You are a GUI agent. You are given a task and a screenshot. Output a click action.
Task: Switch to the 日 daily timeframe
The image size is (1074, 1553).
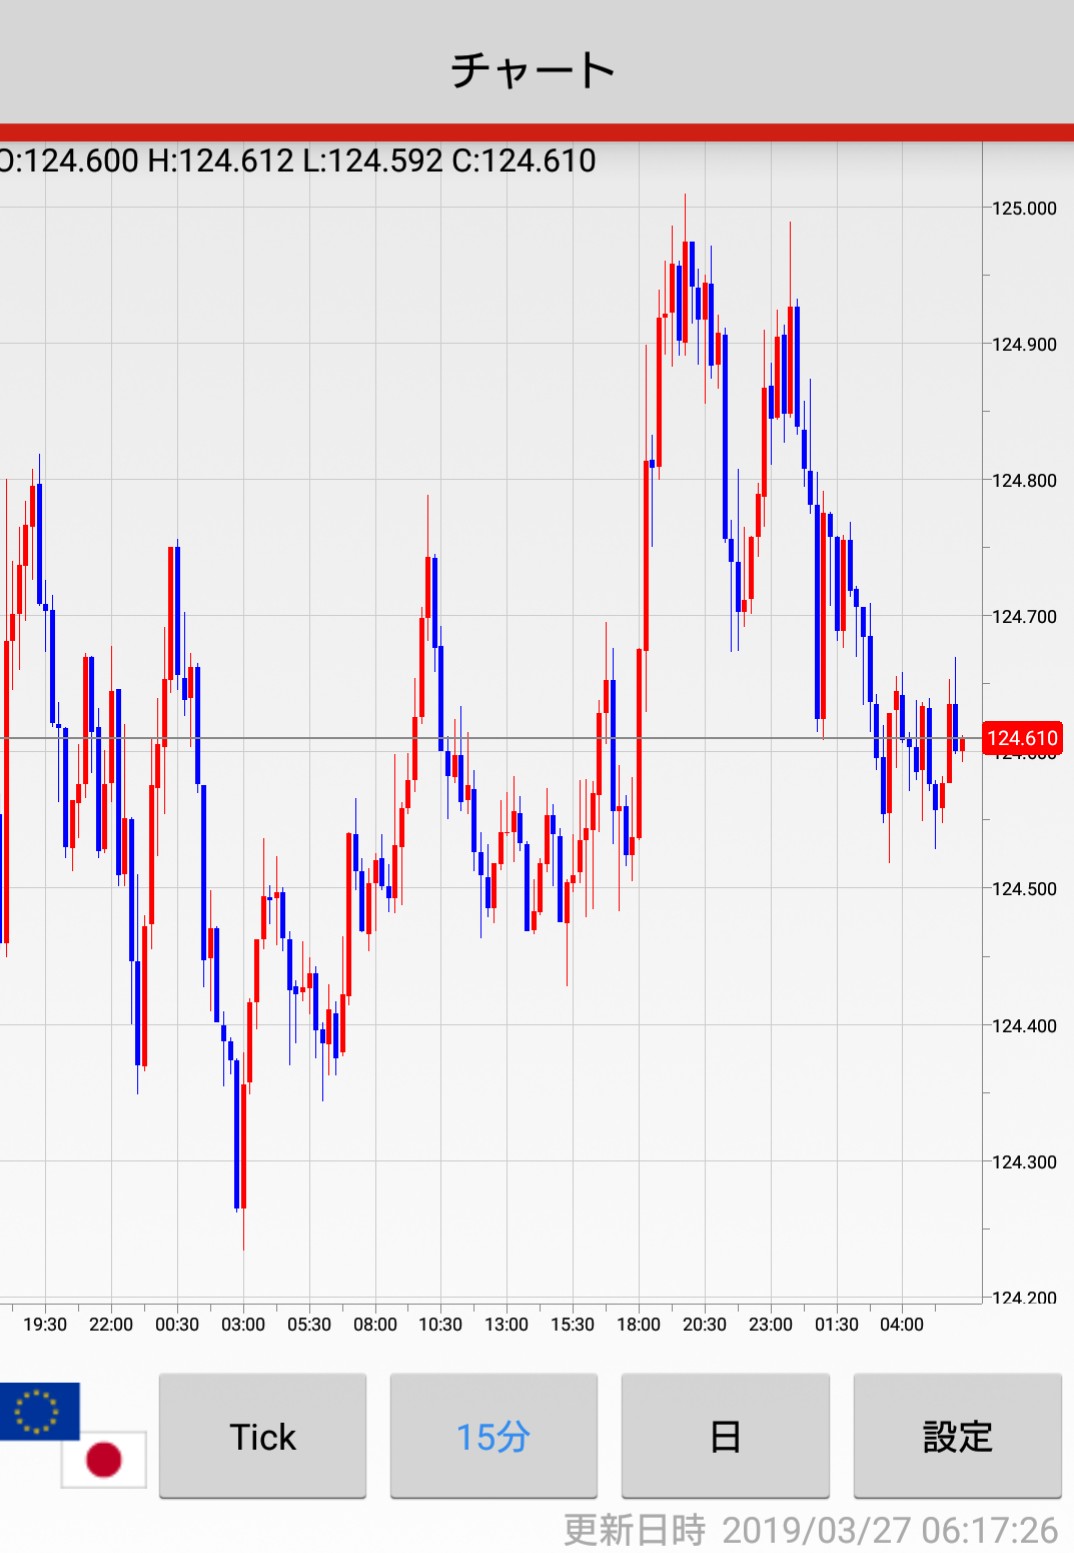click(725, 1436)
